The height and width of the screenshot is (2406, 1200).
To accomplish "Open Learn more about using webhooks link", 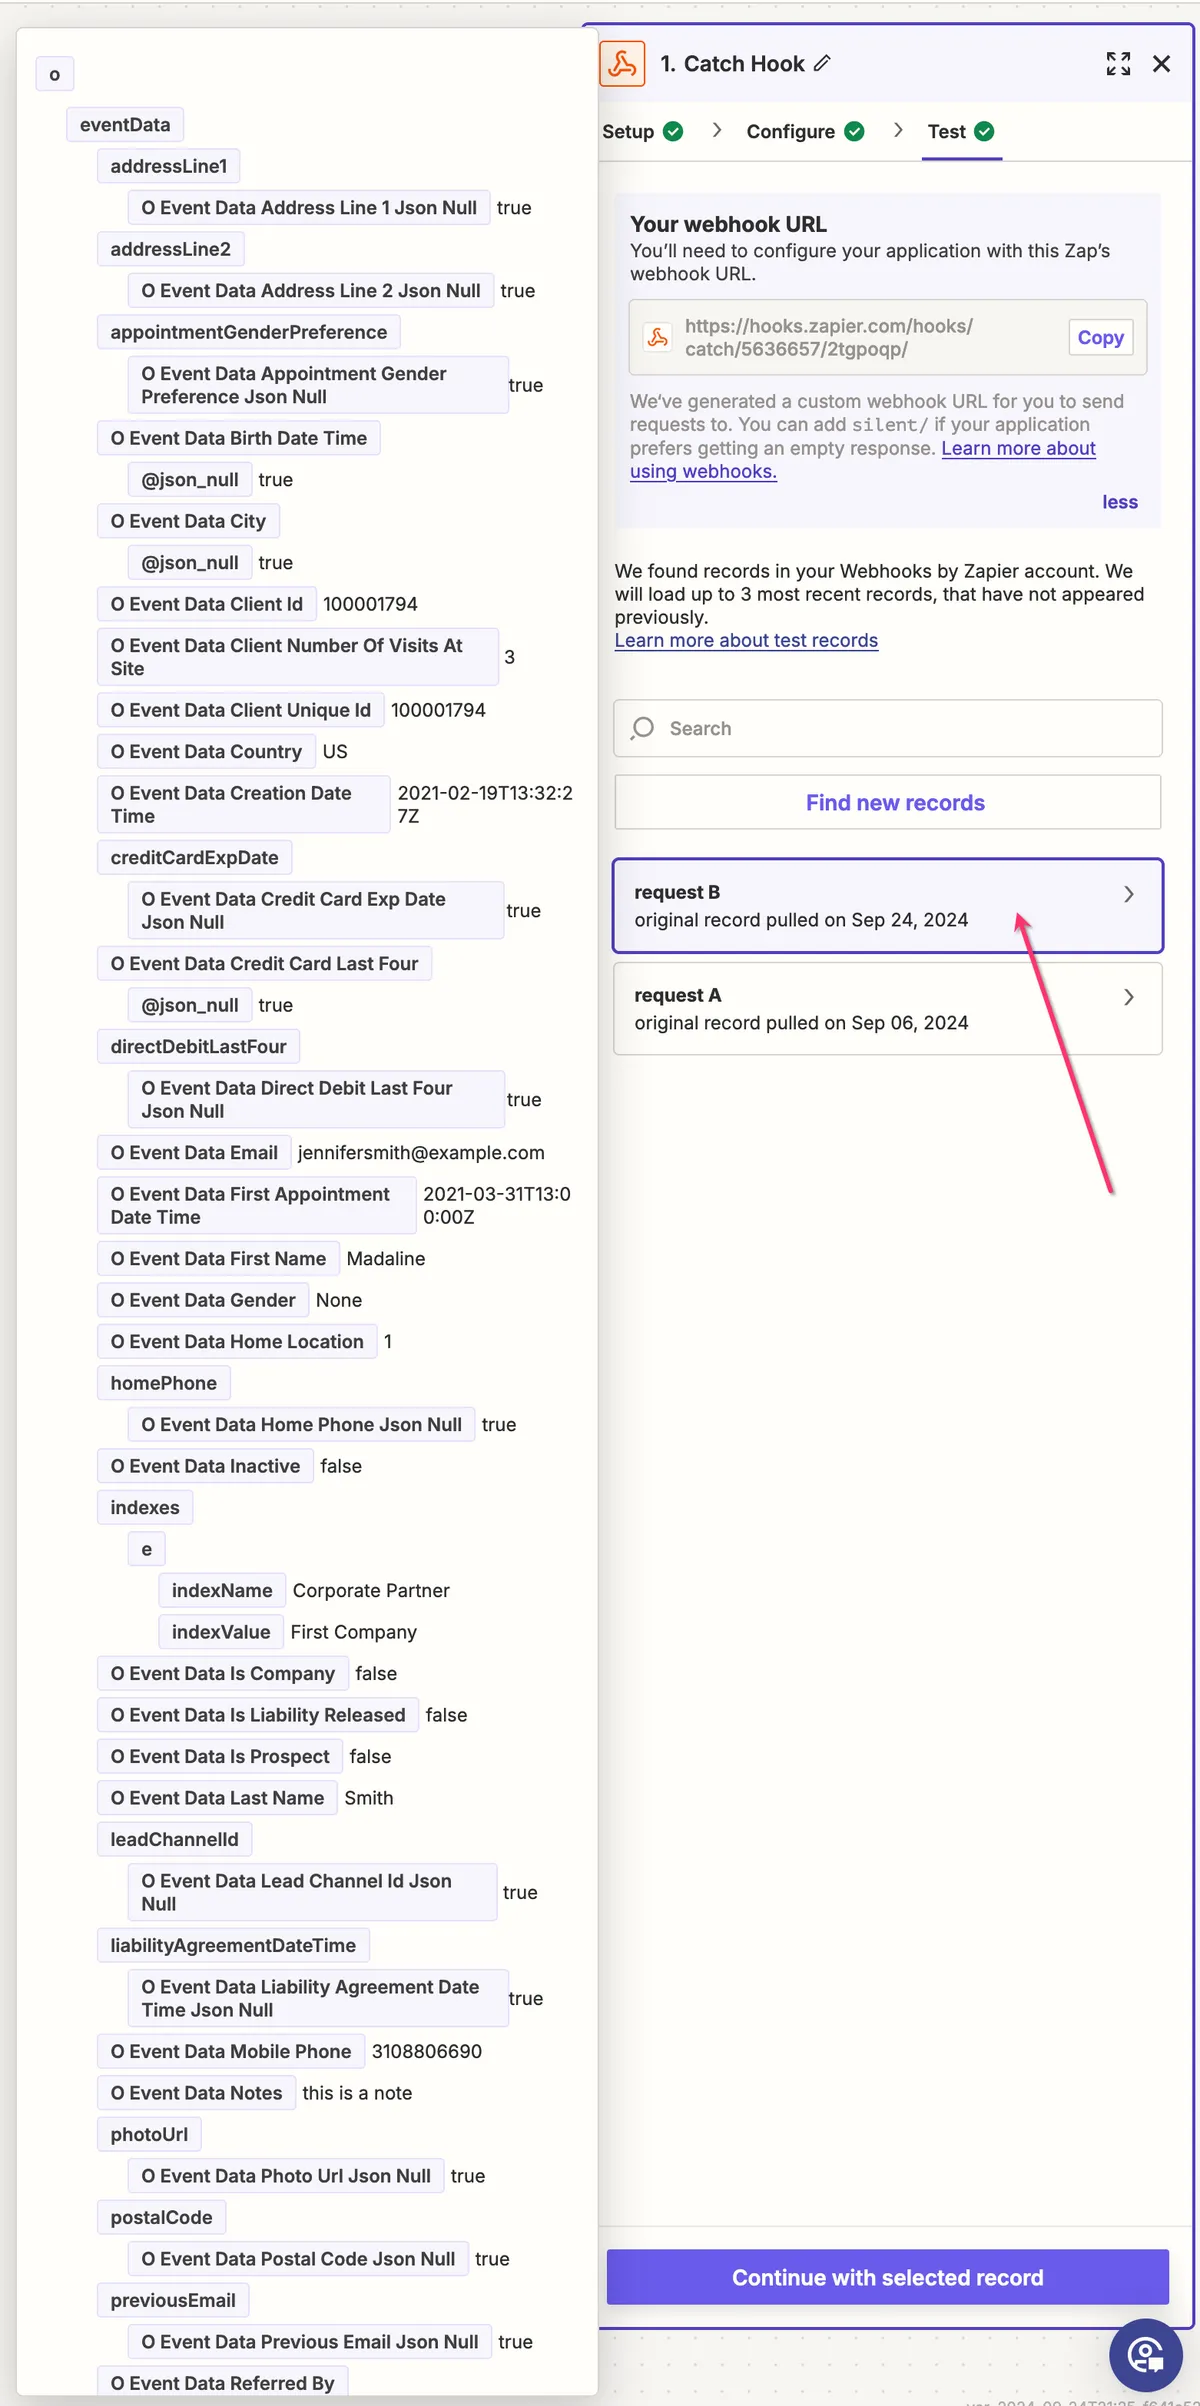I will pyautogui.click(x=863, y=460).
